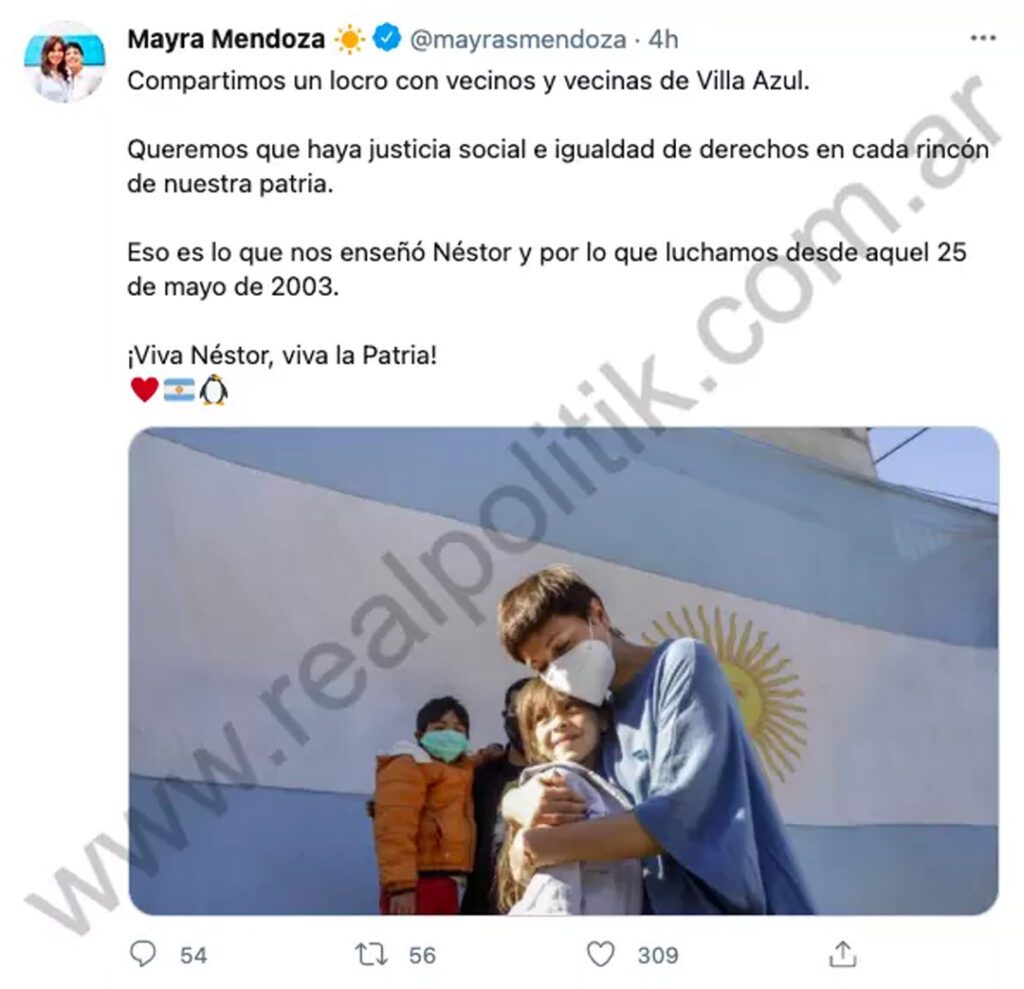Click the Mayra Mendoza display name
Viewport: 1024px width, 989px height.
point(226,39)
